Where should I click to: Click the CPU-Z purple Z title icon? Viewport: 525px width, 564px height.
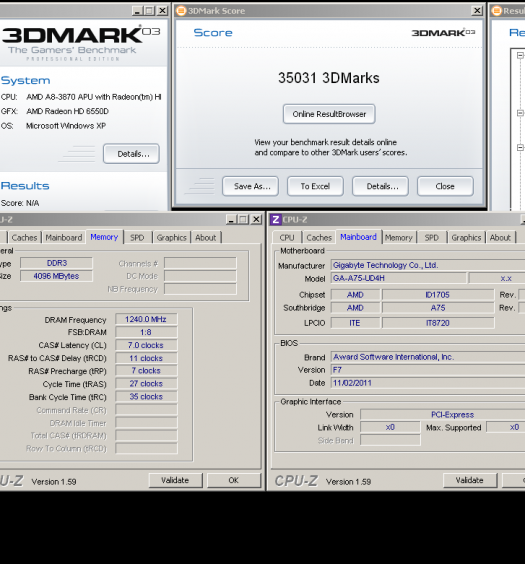point(276,219)
